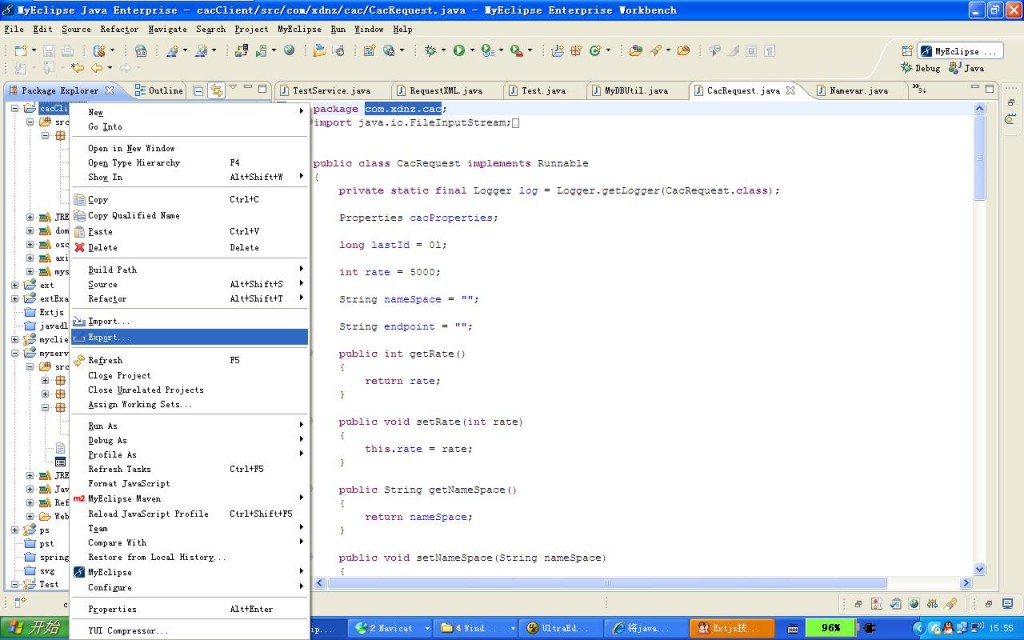Collapse the cacClient project tree node

pos(16,108)
